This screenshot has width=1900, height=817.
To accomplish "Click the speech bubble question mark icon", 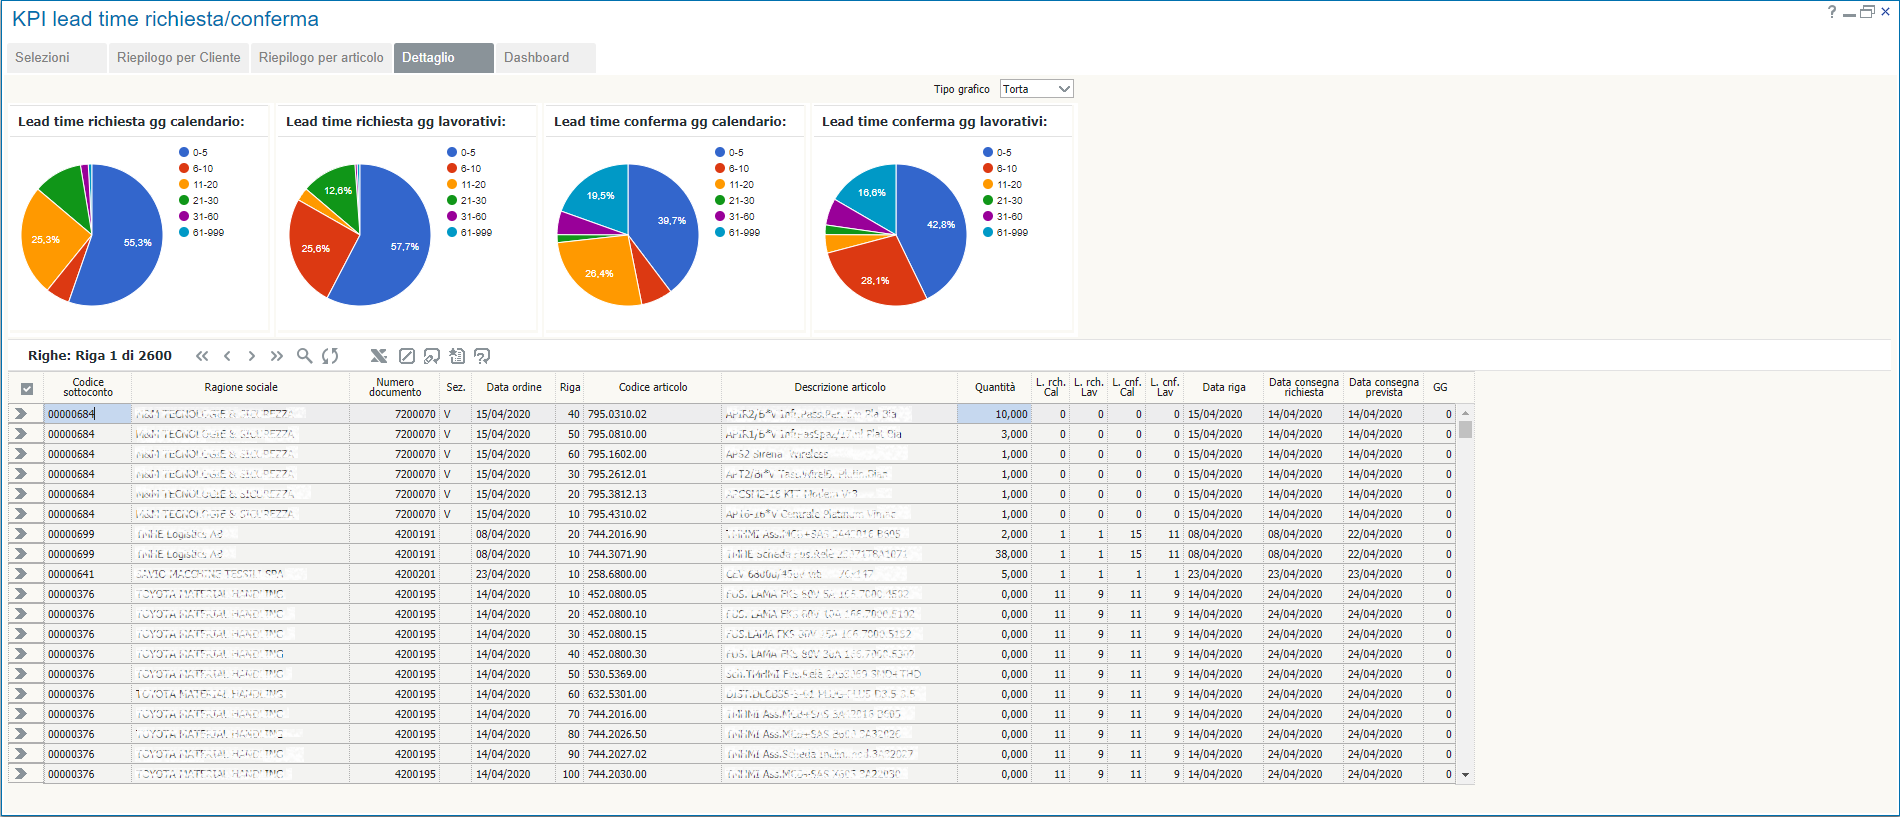I will click(482, 356).
